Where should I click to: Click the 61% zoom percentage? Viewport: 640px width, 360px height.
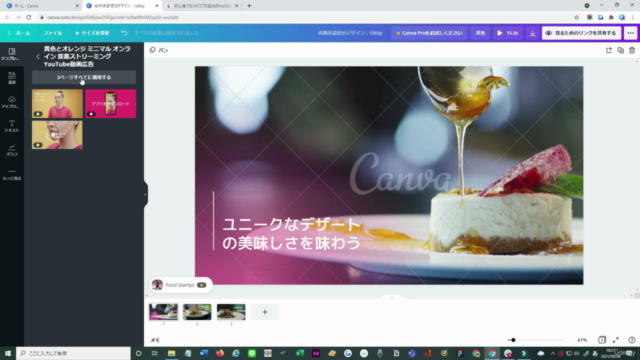(582, 340)
